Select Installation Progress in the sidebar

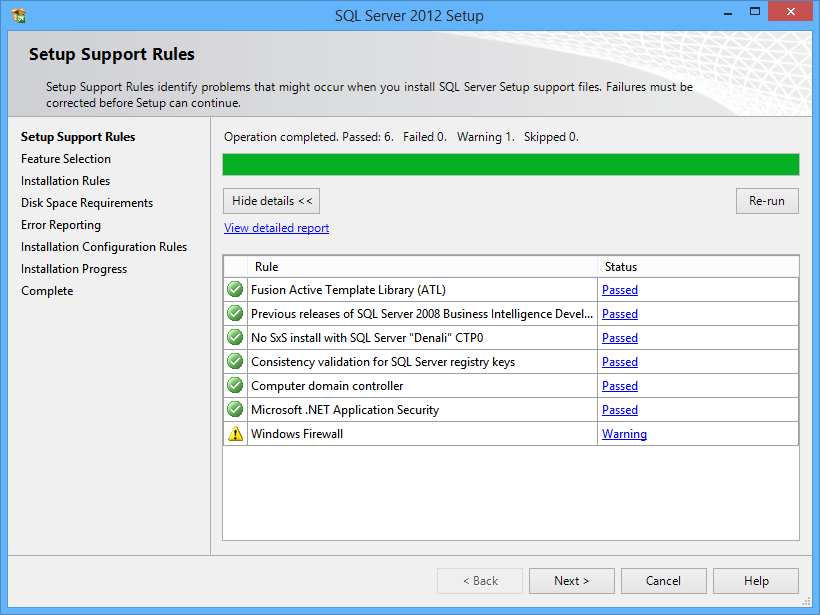(x=73, y=268)
